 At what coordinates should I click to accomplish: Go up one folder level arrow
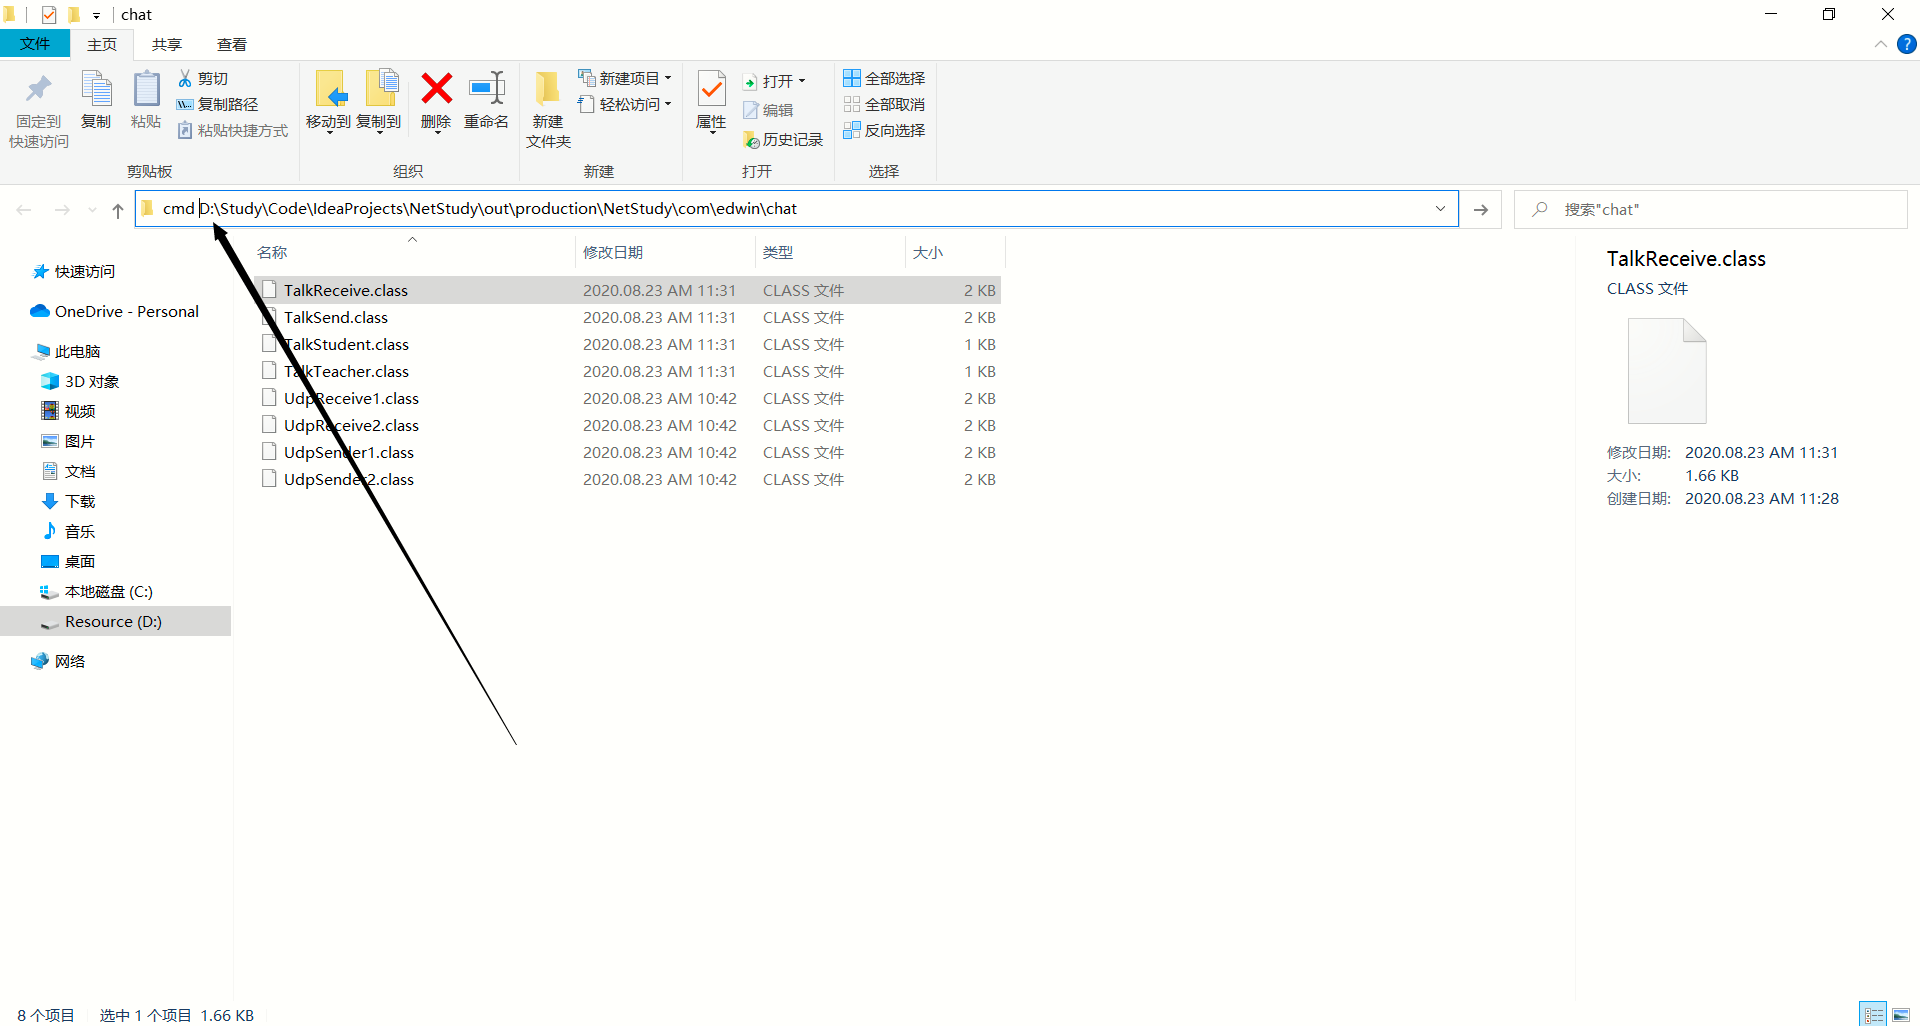[x=118, y=210]
